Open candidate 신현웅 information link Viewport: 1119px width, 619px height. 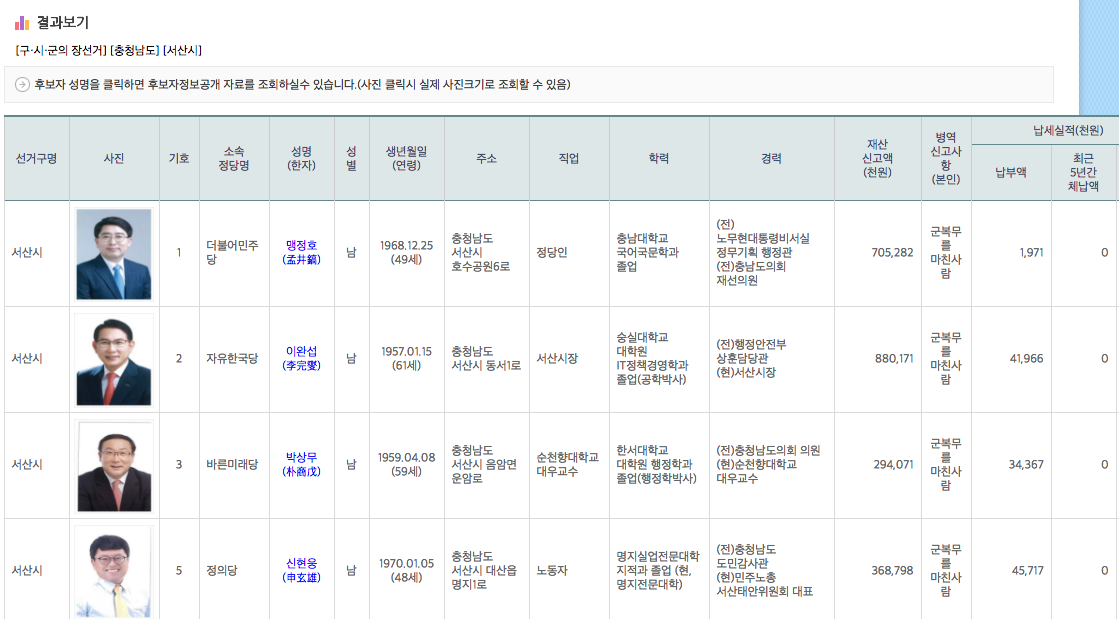pyautogui.click(x=301, y=570)
